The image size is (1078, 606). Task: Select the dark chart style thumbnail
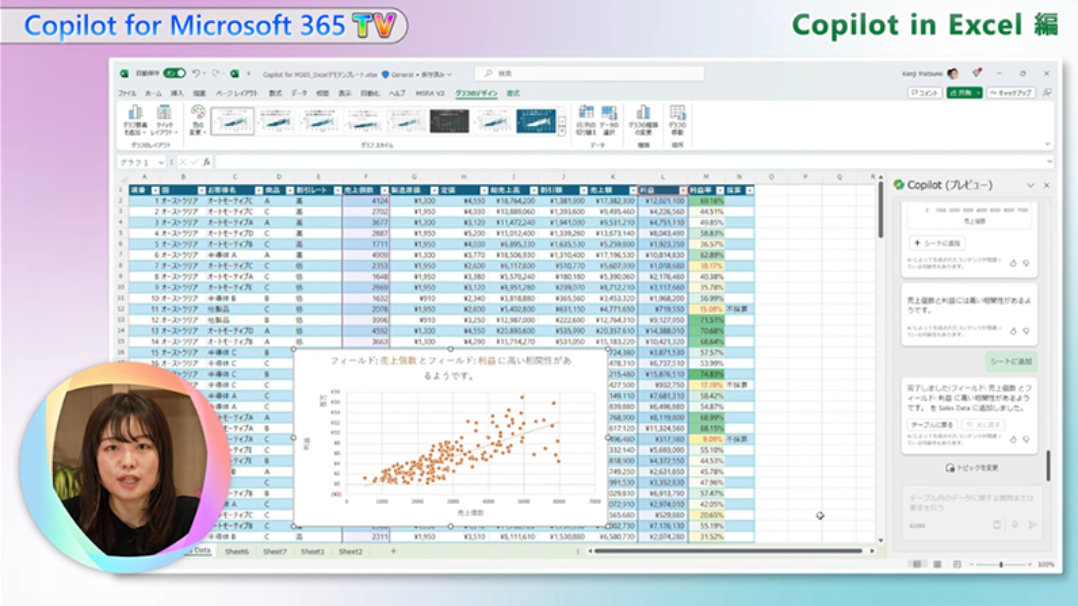[449, 121]
